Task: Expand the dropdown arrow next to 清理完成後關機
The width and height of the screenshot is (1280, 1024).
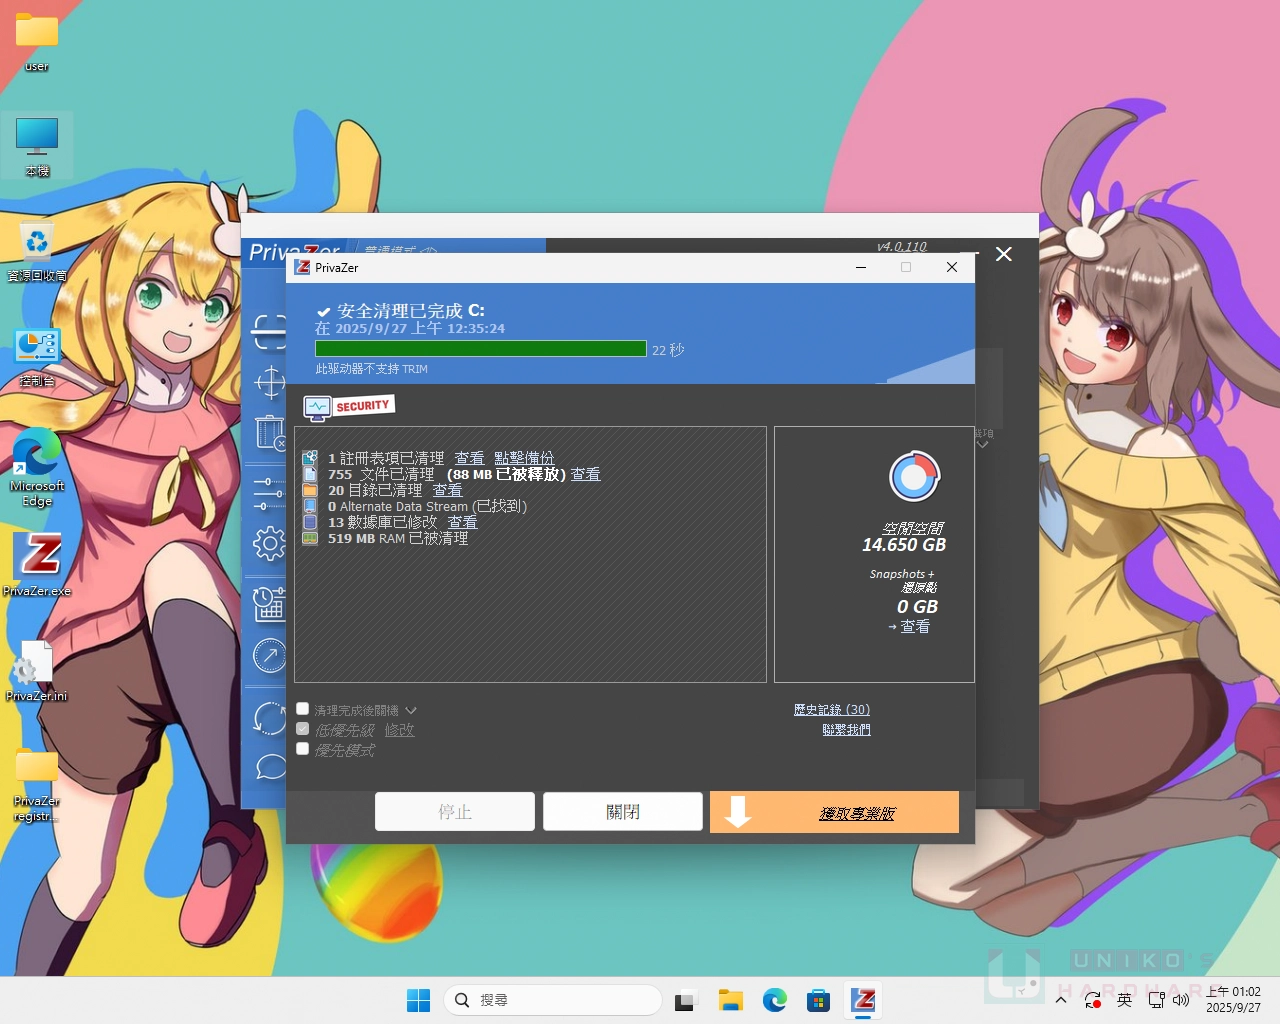Action: coord(411,710)
